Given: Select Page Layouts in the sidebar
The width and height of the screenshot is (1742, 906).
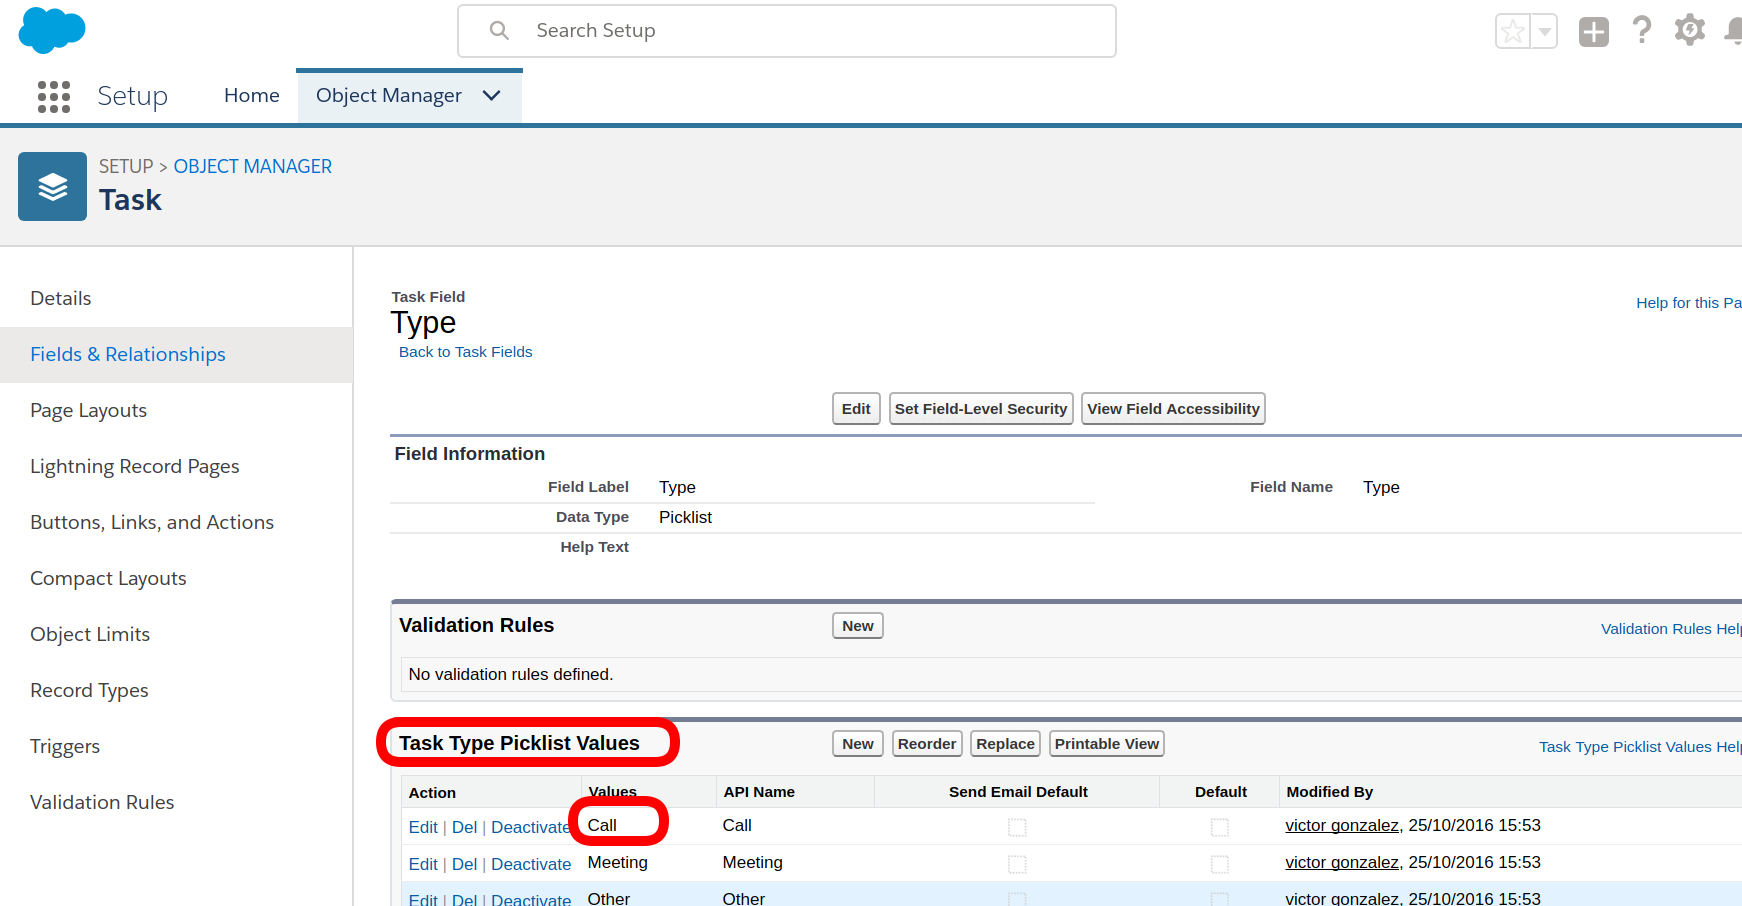Looking at the screenshot, I should pyautogui.click(x=88, y=411).
